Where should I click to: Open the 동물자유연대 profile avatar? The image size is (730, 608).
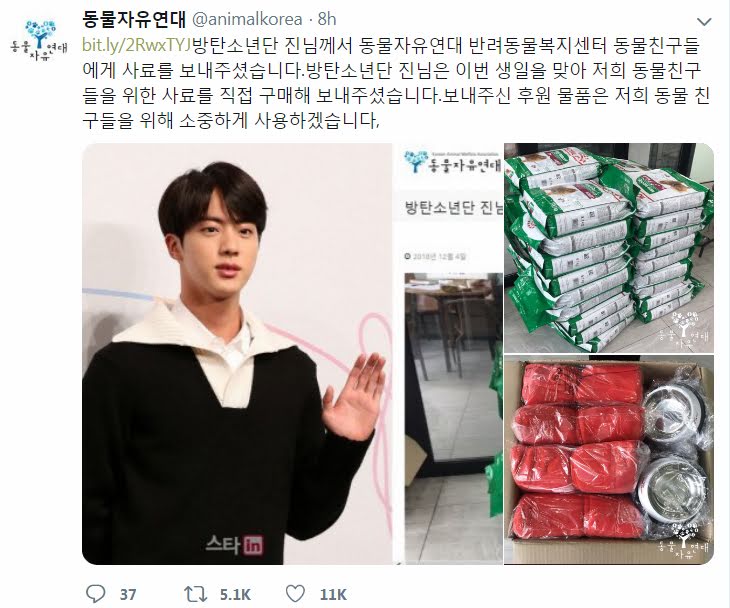click(x=39, y=41)
